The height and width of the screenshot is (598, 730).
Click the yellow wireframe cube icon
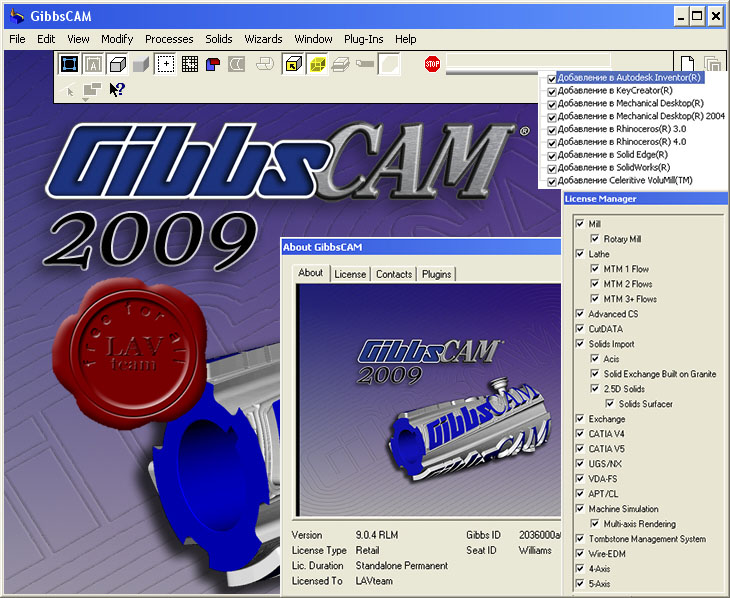(318, 64)
